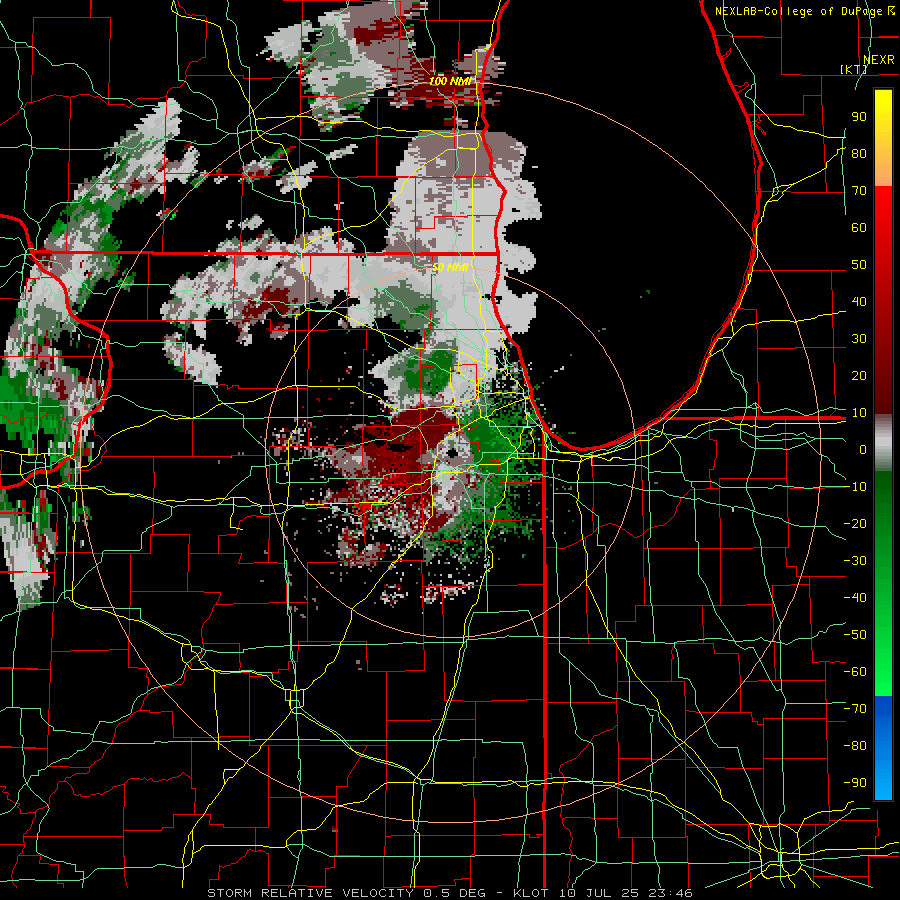Click the -50 value on velocity scale
This screenshot has width=900, height=900.
pos(855,634)
